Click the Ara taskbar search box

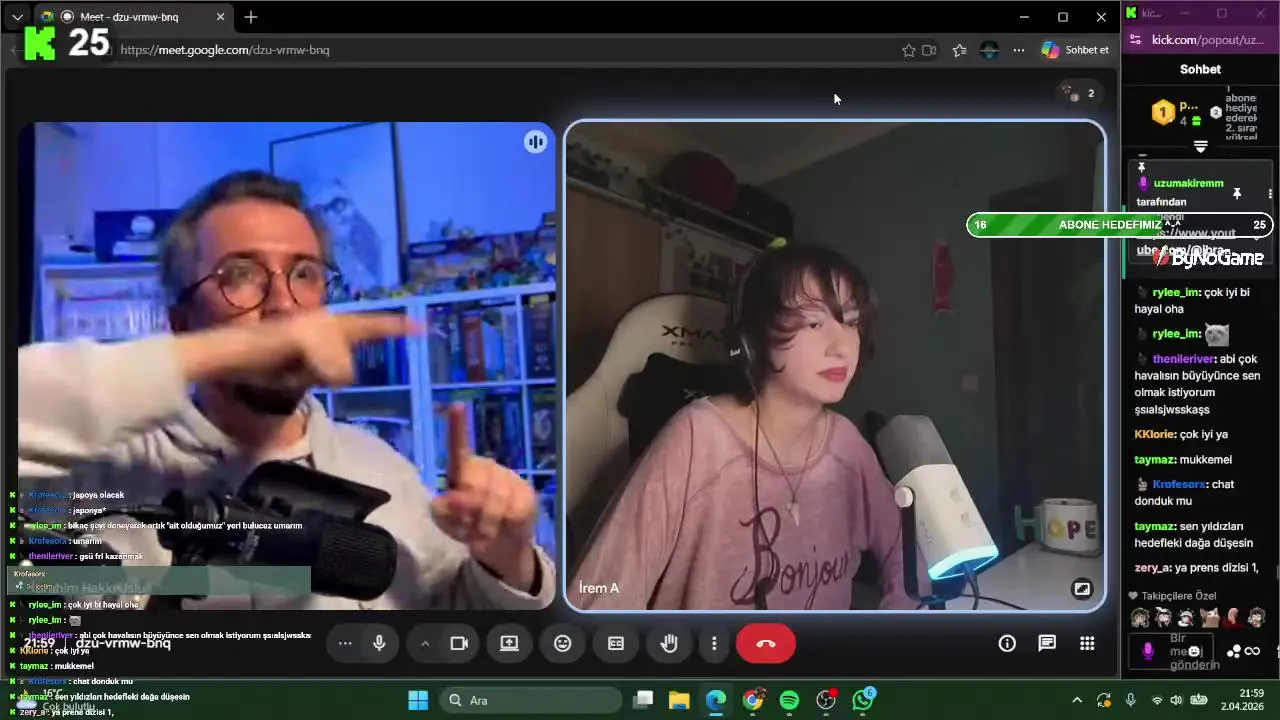(531, 700)
